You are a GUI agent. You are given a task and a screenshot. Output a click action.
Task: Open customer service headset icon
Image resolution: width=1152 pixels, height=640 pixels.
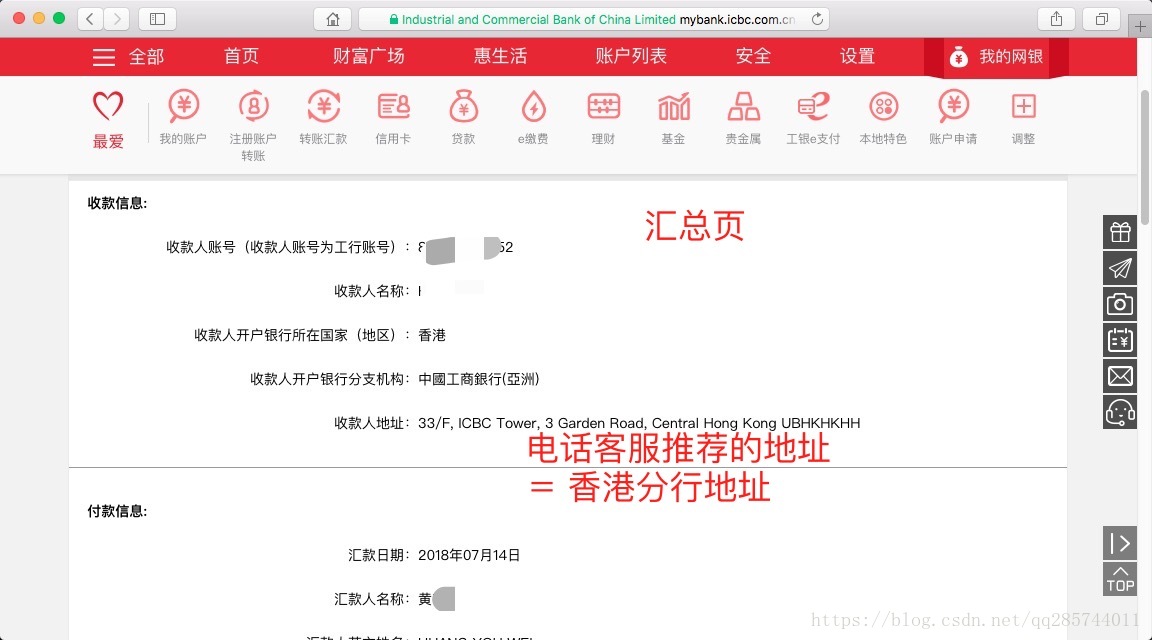click(x=1120, y=412)
